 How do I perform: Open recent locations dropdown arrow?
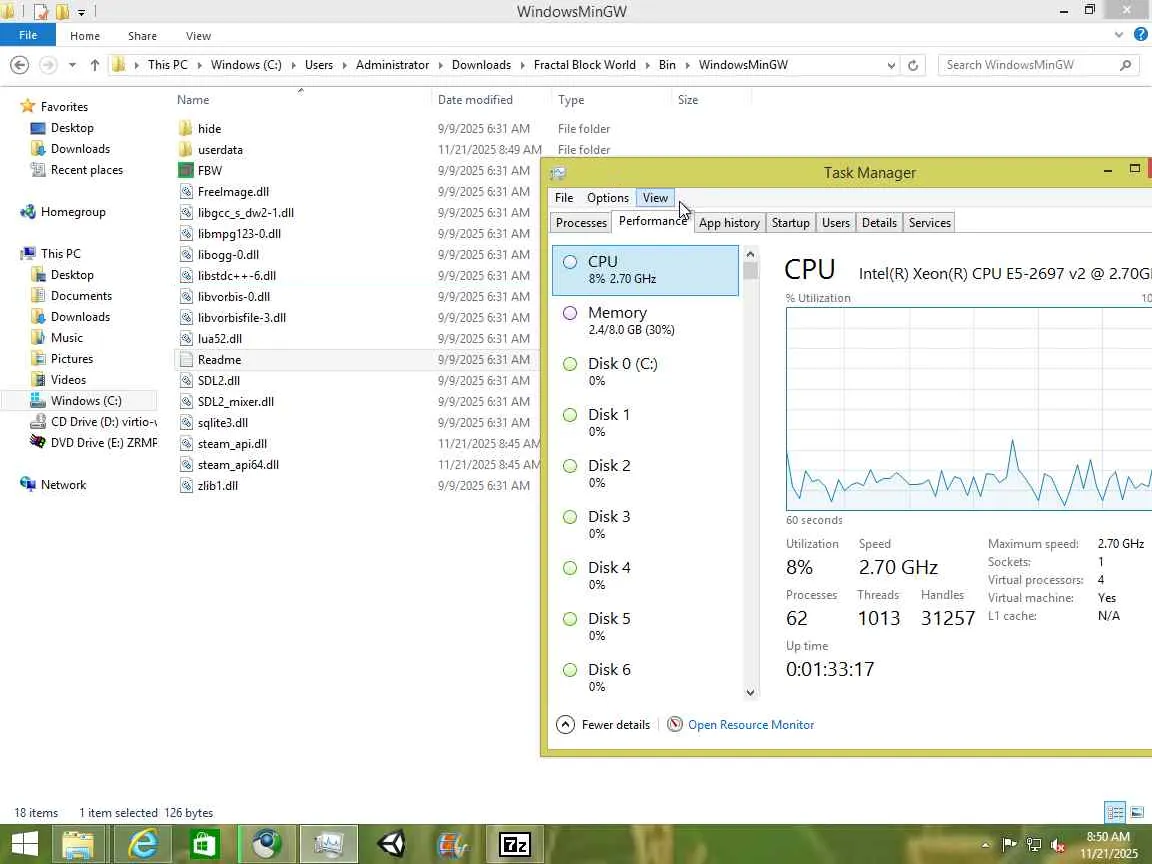(72, 65)
